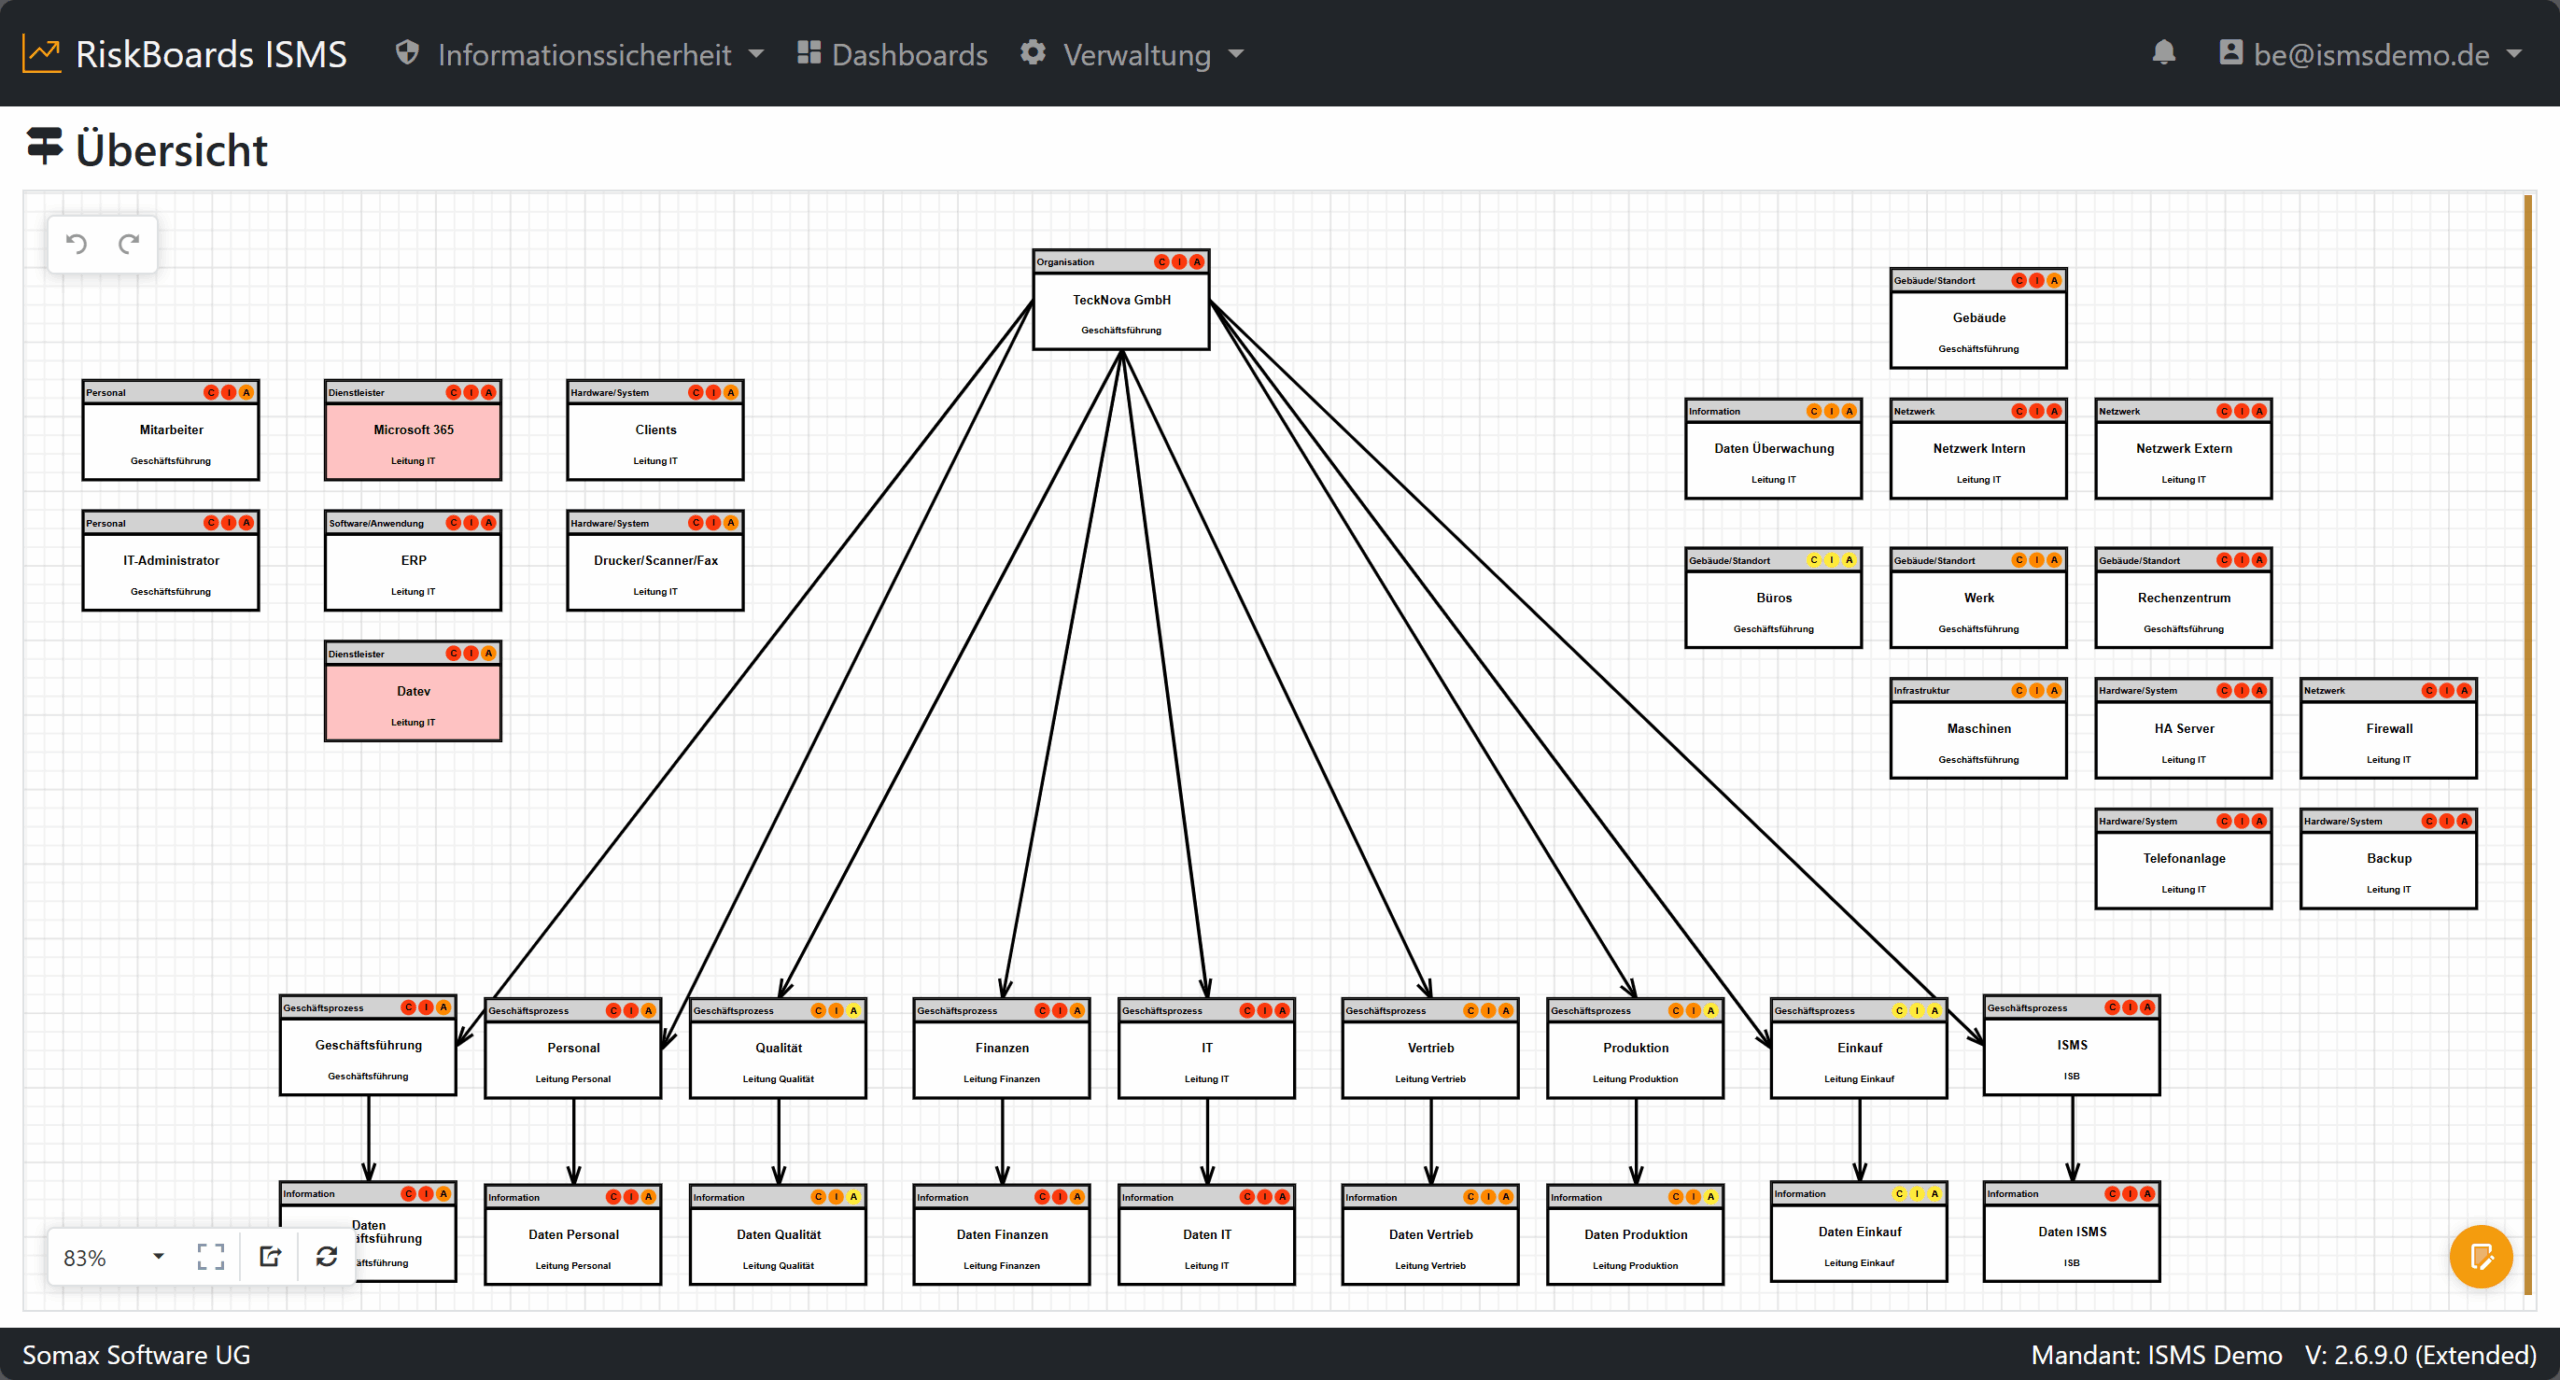Expand the Verwaltung menu
Viewport: 2560px width, 1380px height.
click(1132, 54)
